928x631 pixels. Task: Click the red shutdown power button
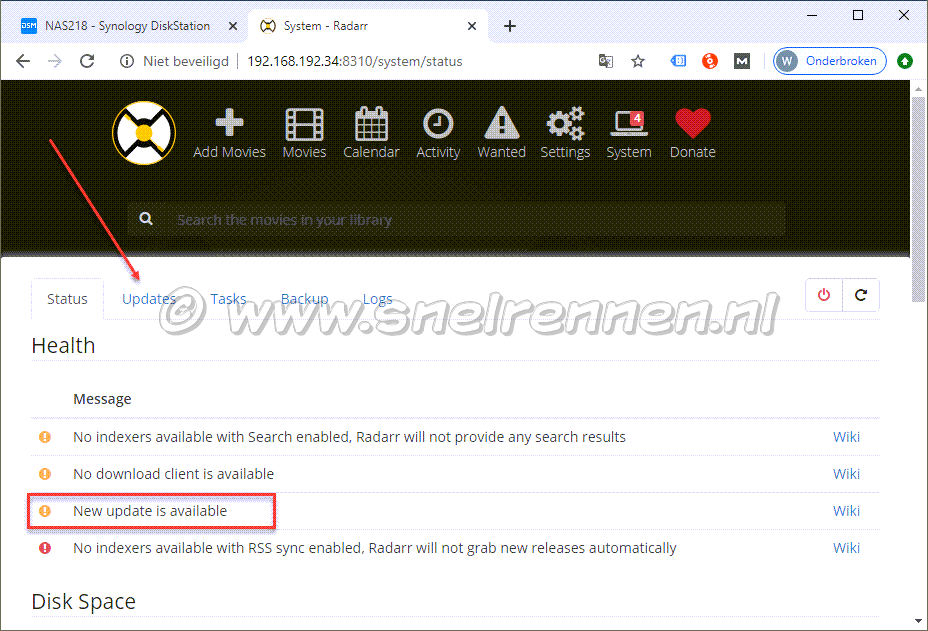point(824,295)
